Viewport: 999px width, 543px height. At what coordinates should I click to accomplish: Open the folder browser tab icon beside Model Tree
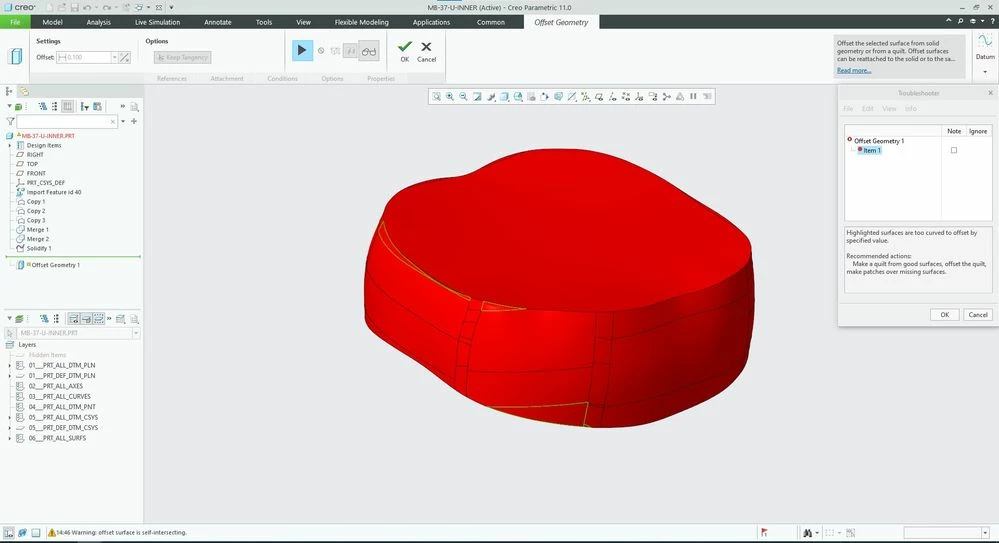24,91
